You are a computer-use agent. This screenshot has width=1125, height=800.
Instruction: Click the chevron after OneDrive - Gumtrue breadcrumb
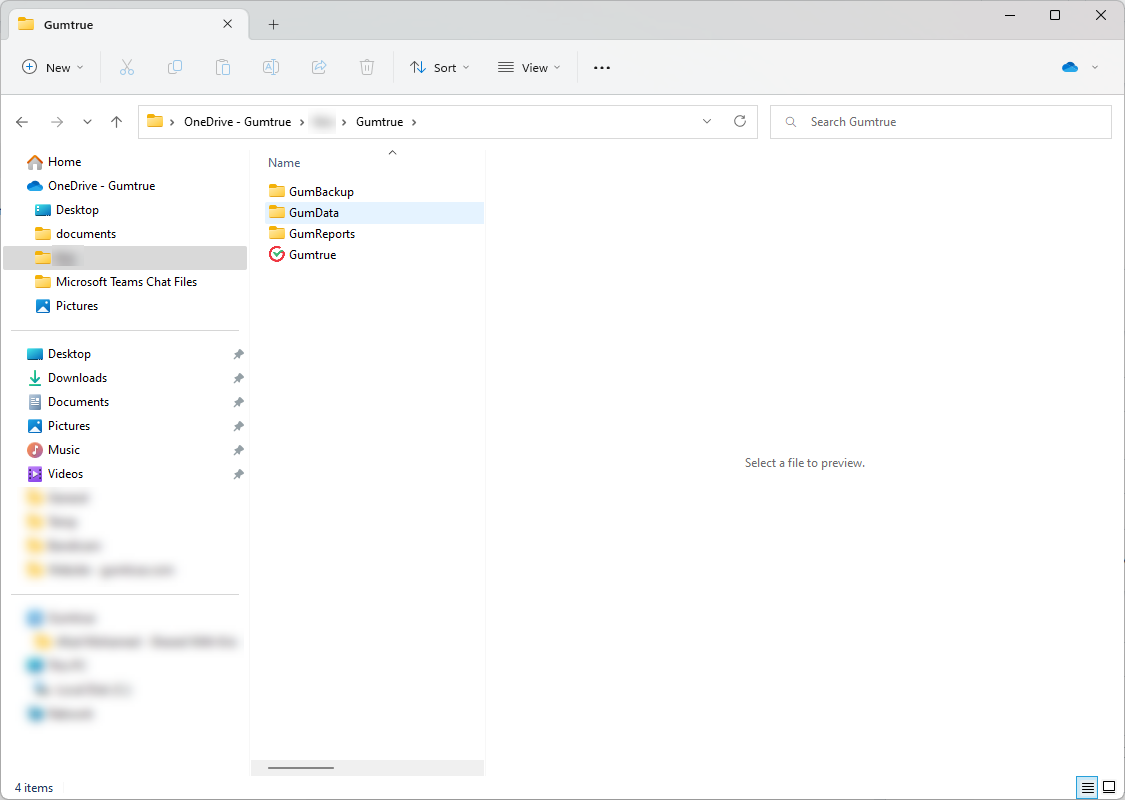pos(302,122)
